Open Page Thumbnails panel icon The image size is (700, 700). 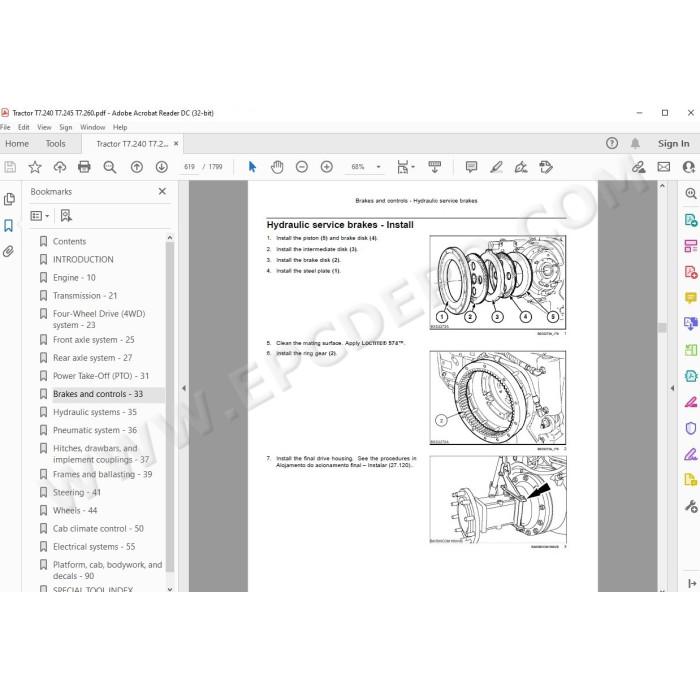click(8, 199)
